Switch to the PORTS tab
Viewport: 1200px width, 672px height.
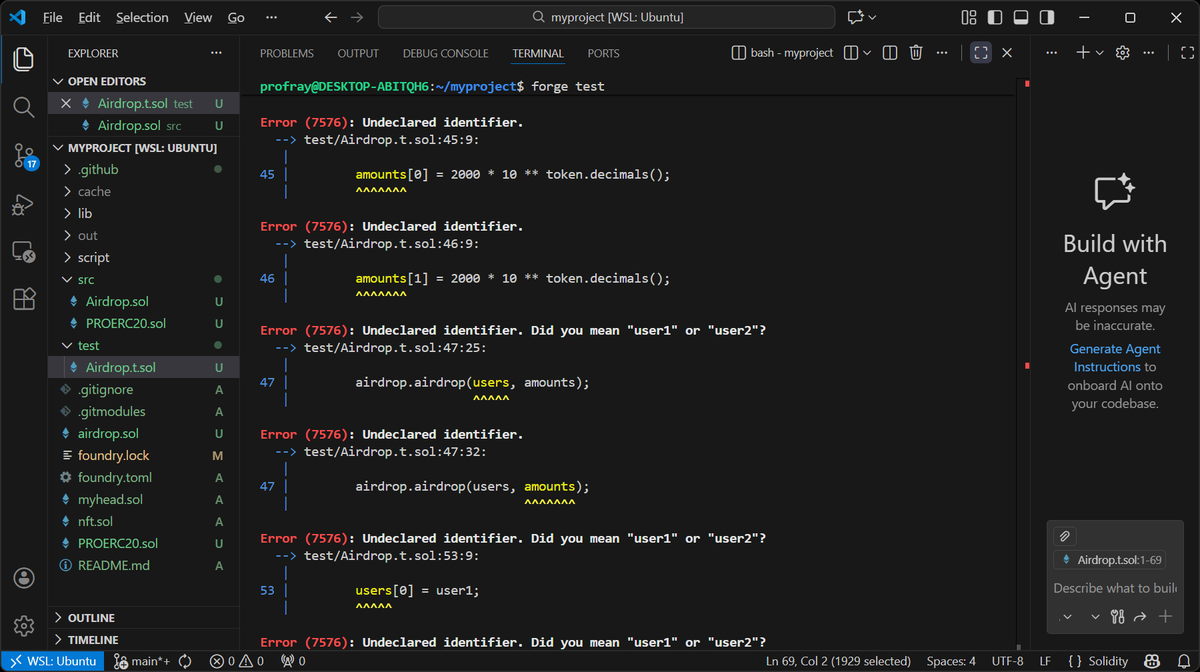click(x=603, y=53)
